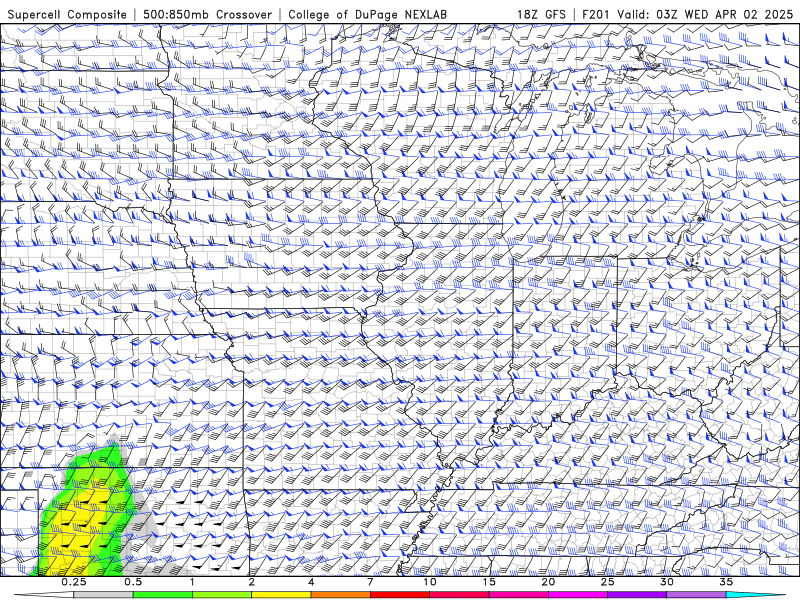The height and width of the screenshot is (600, 800).
Task: Click the legend value 30
Action: tap(667, 582)
